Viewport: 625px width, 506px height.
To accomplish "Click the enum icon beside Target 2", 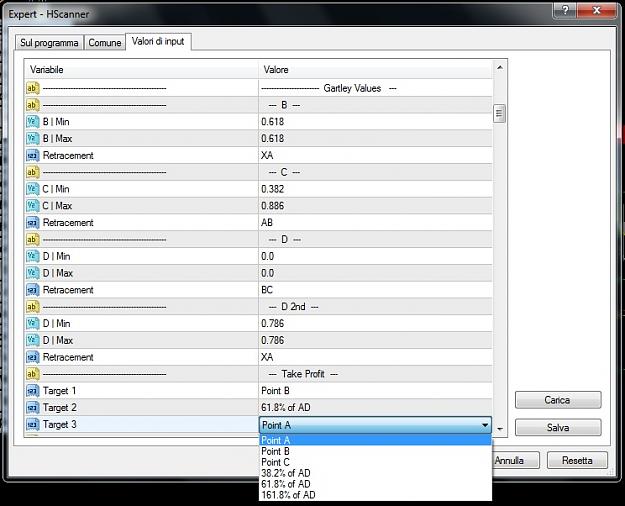I will tap(33, 408).
